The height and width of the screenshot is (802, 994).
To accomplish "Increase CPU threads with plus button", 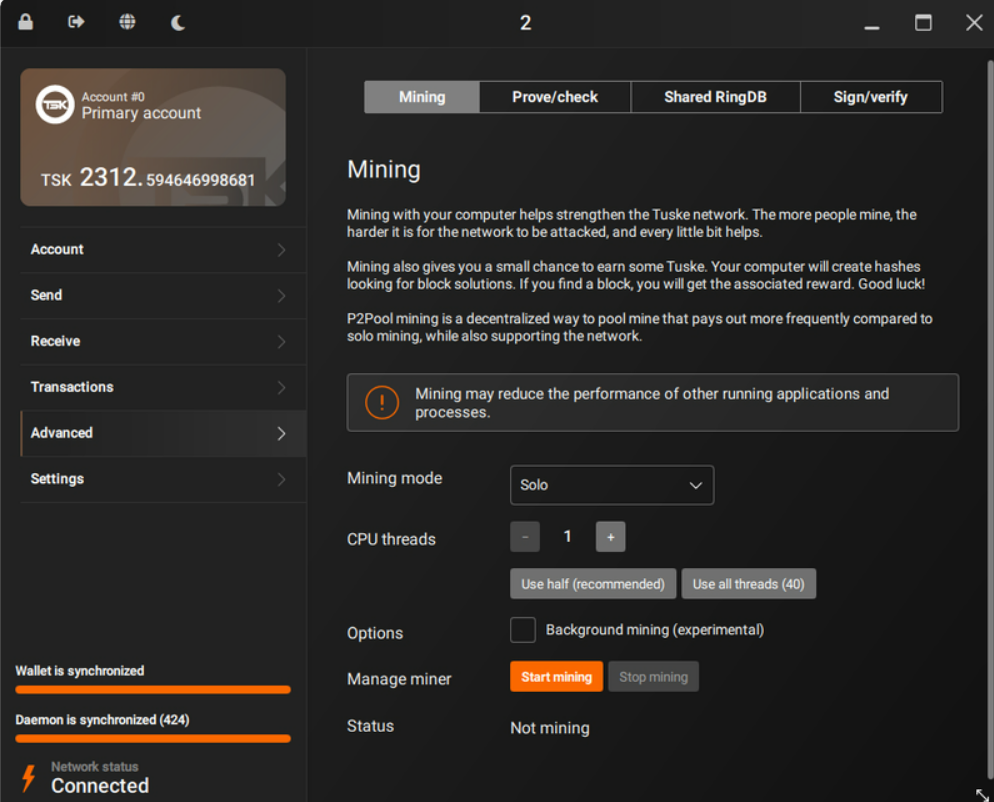I will coord(610,537).
